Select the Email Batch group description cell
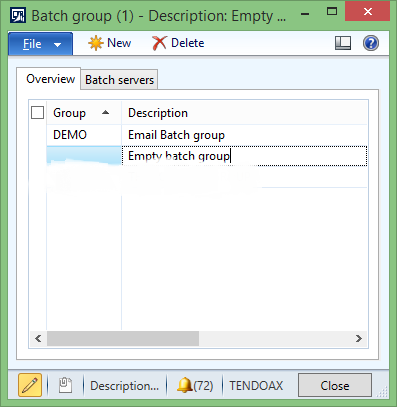 (244, 135)
